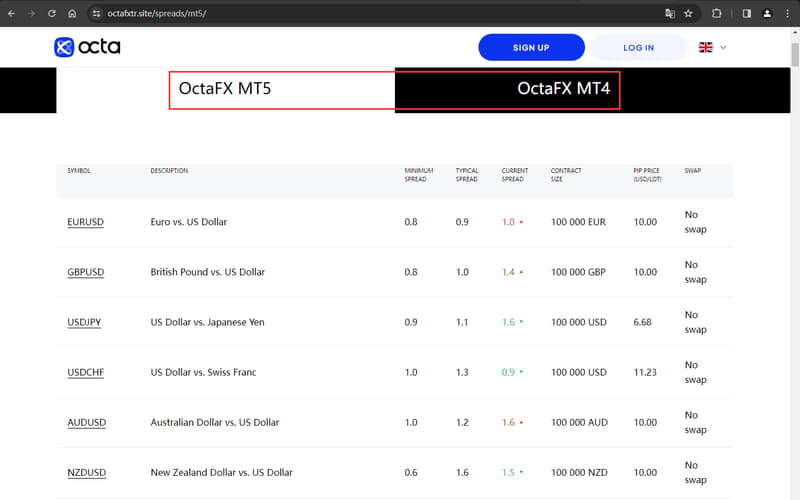Viewport: 800px width, 500px height.
Task: Bookmark this page with the star icon
Action: (x=688, y=14)
